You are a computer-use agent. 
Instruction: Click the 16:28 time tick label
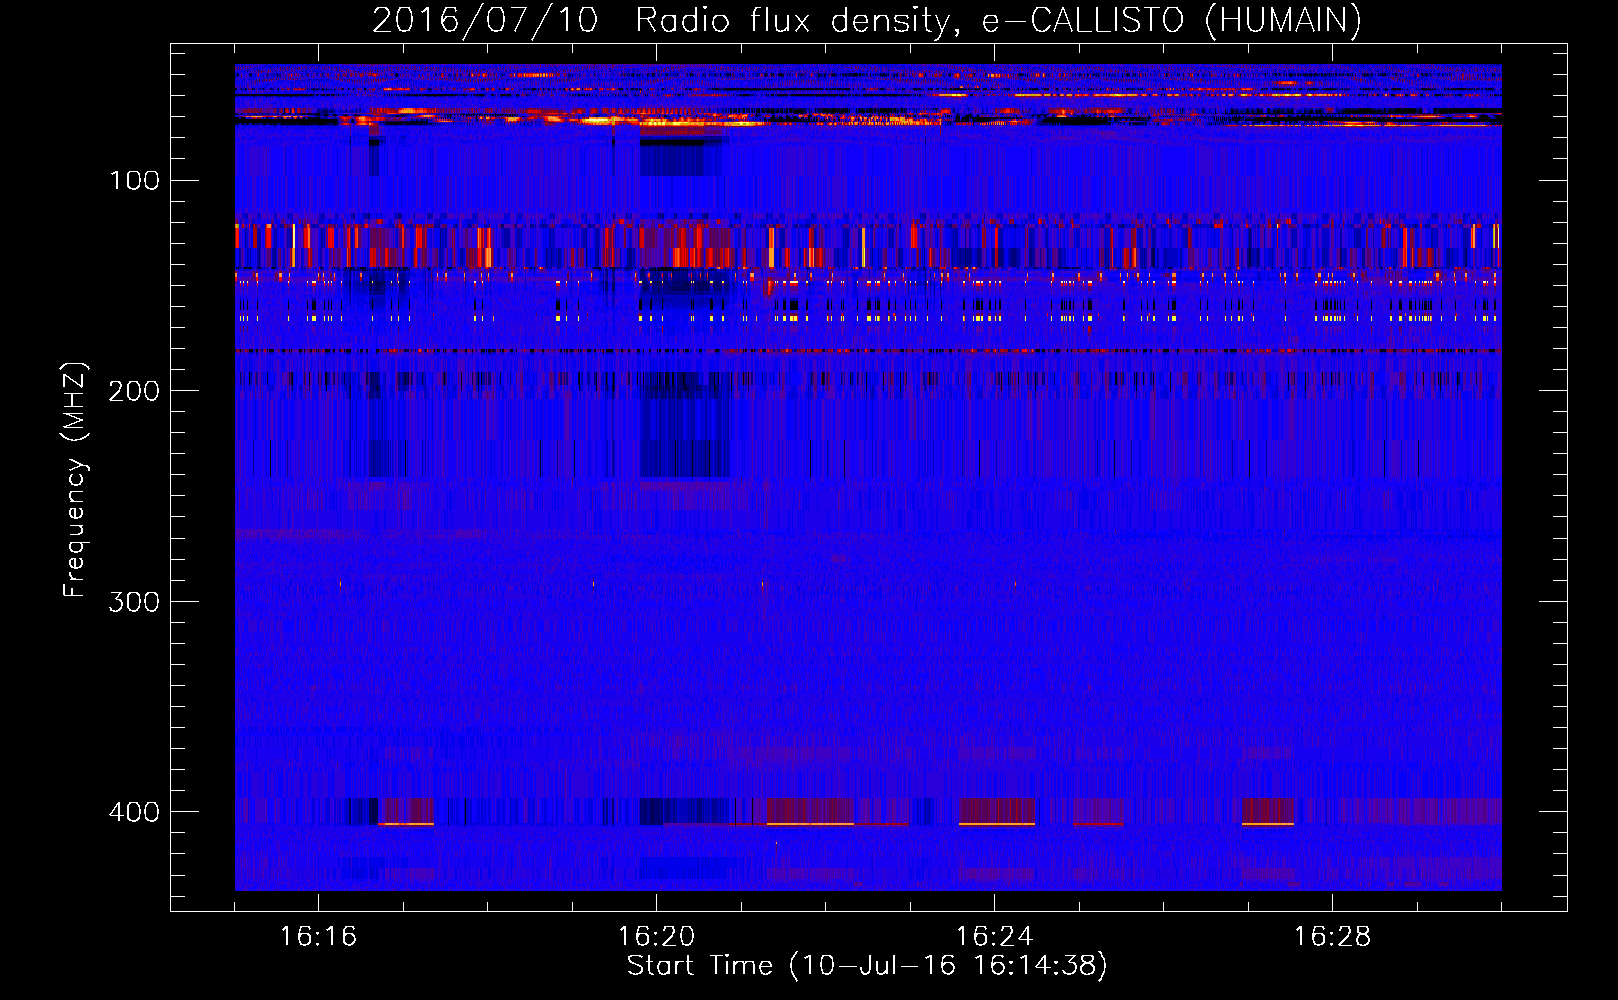1332,937
